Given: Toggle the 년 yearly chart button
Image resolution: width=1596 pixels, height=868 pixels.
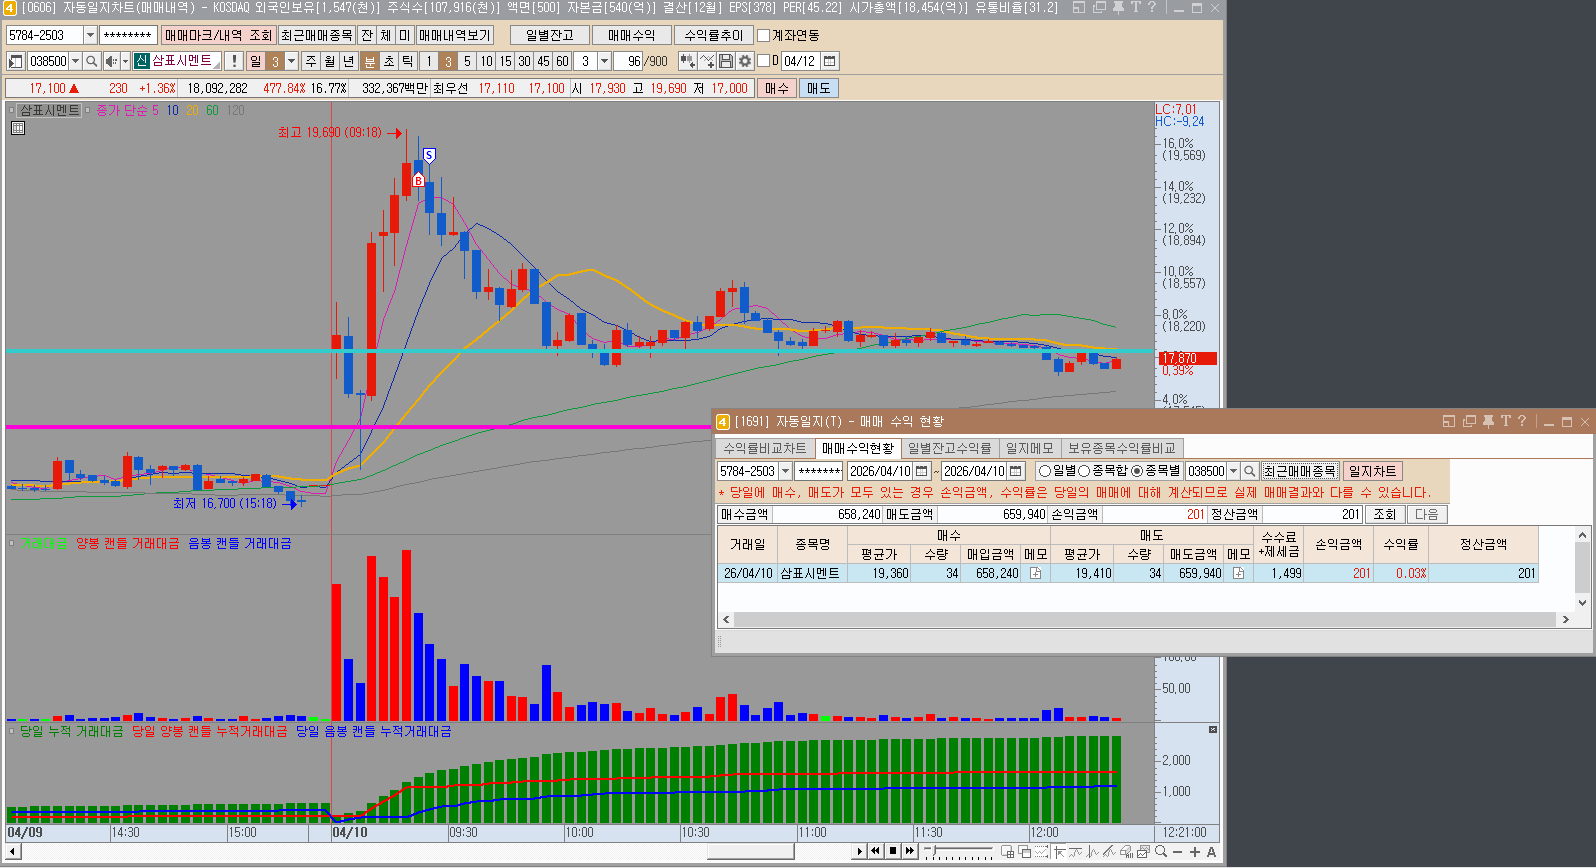Looking at the screenshot, I should 348,61.
